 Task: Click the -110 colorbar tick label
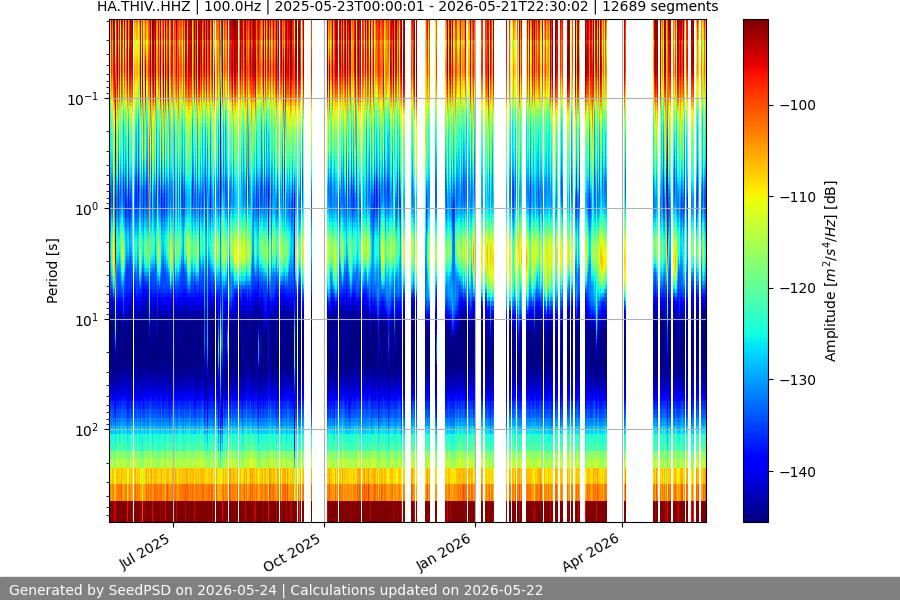tap(798, 197)
